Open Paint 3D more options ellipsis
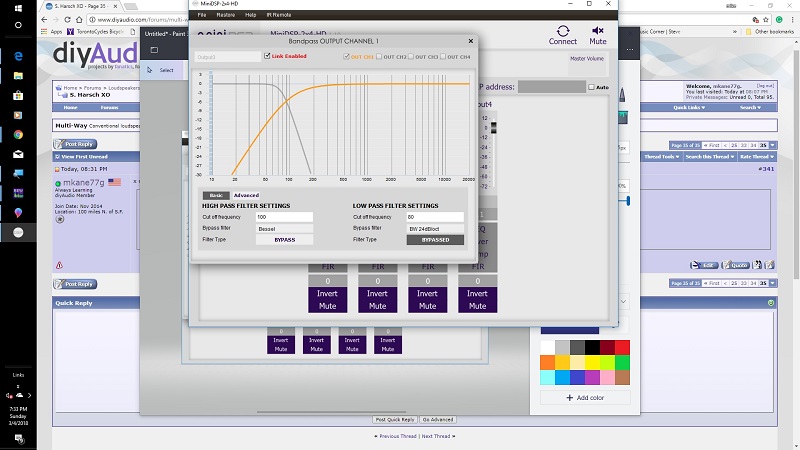The width and height of the screenshot is (800, 450). click(630, 50)
